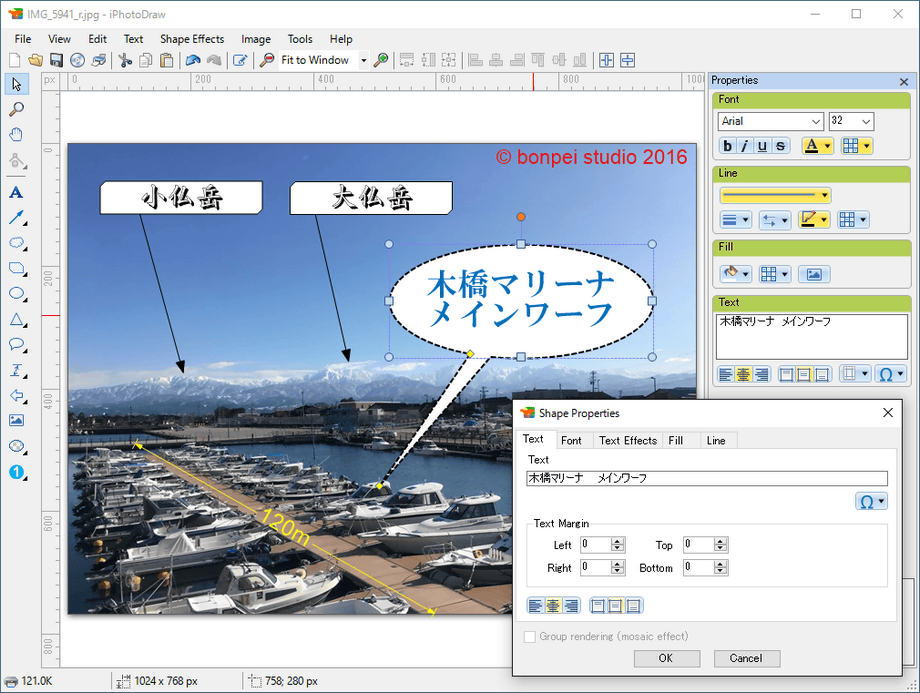Open the Omega symbol dropdown in Properties panel
The image size is (920, 693).
(x=890, y=374)
